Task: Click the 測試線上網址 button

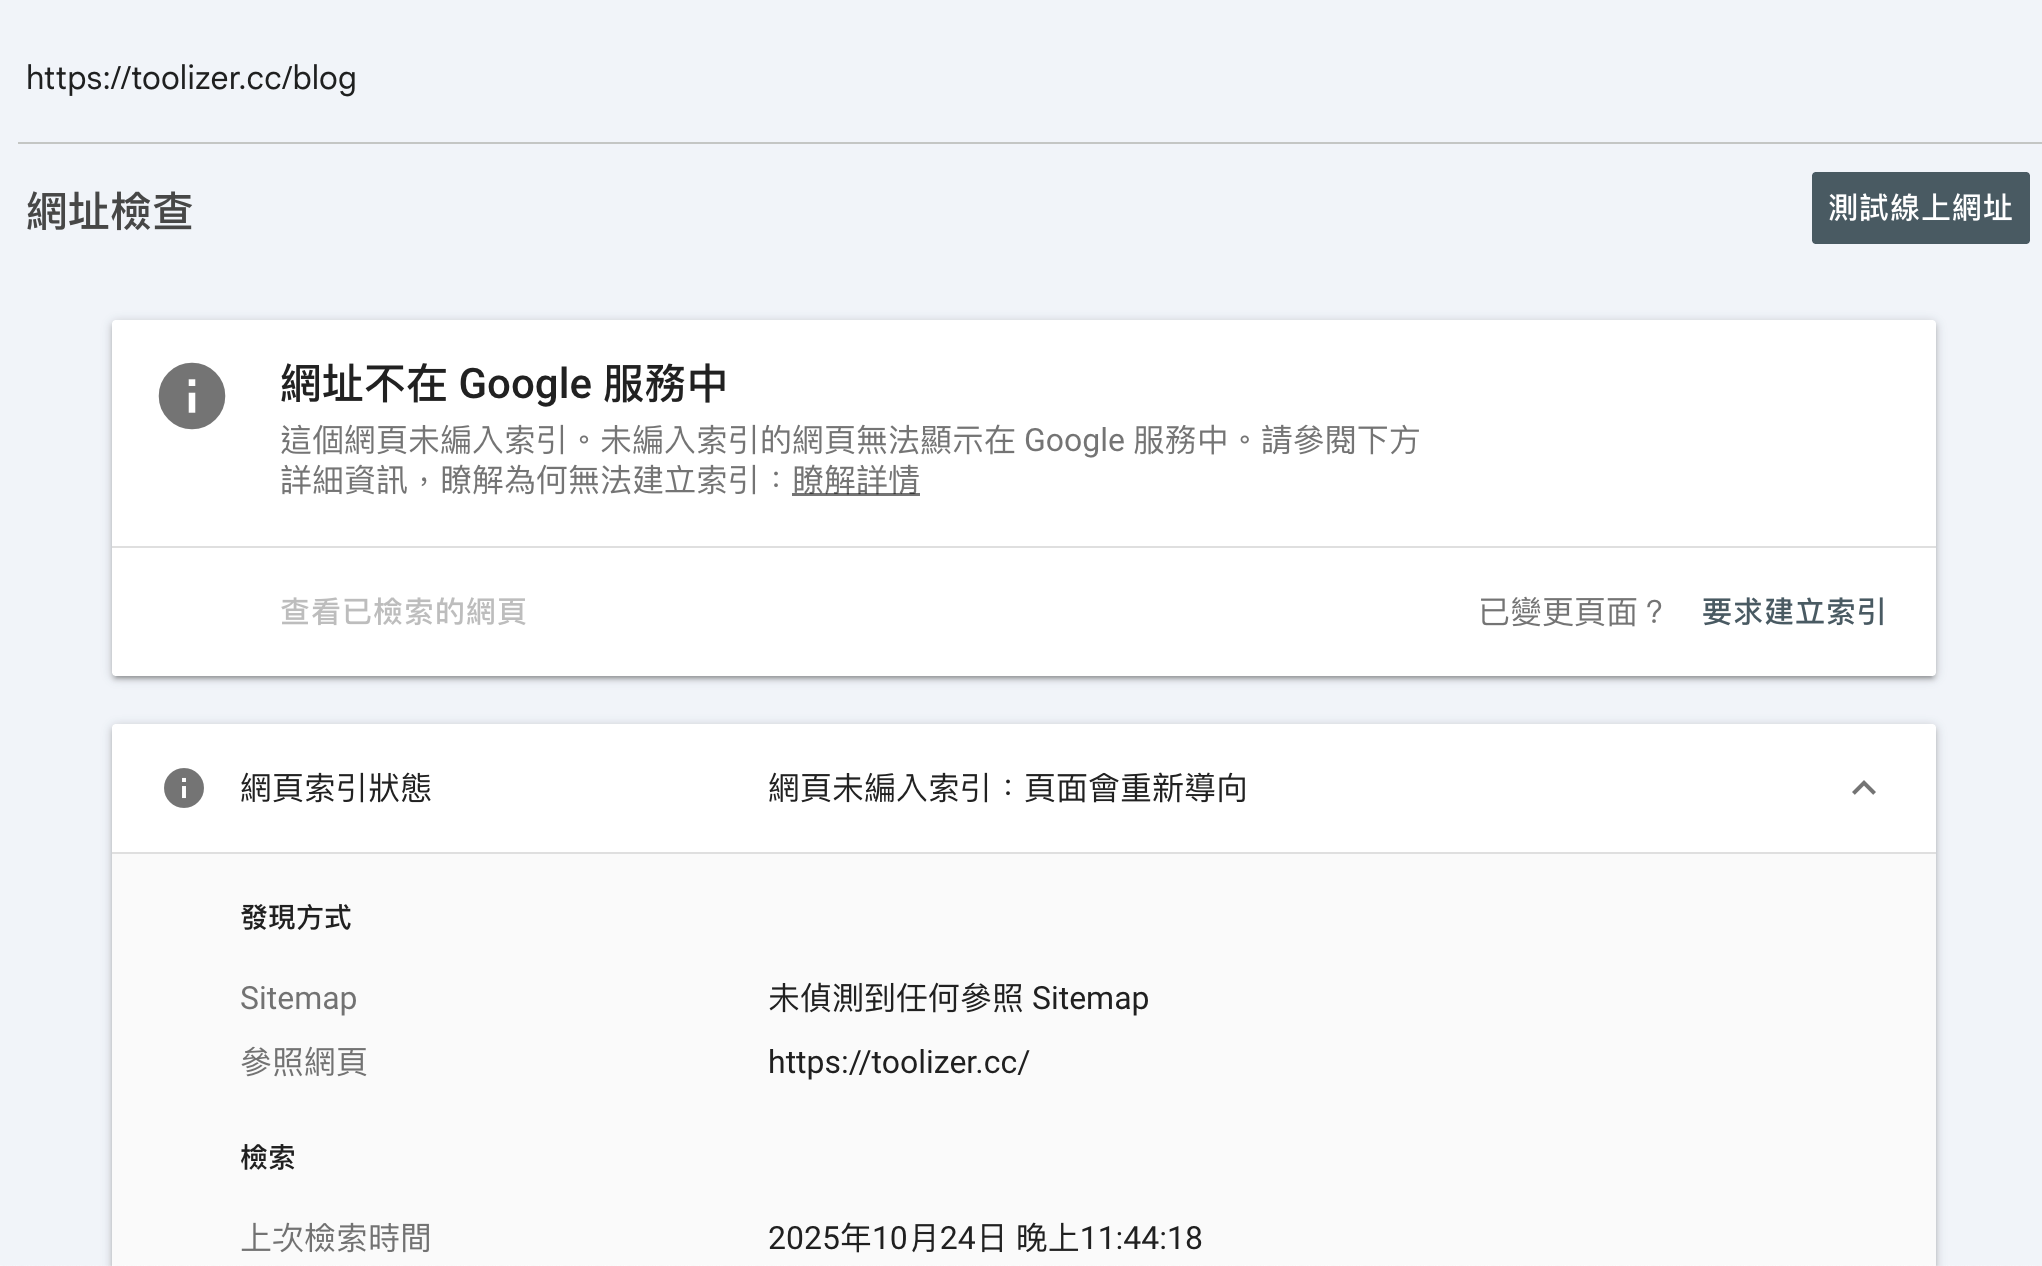Action: click(1918, 207)
